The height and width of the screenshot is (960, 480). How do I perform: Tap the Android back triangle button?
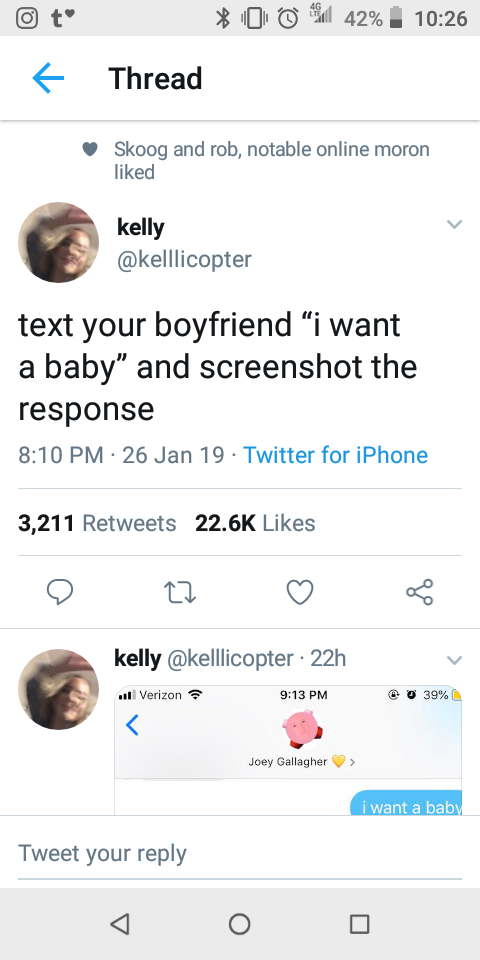[120, 924]
